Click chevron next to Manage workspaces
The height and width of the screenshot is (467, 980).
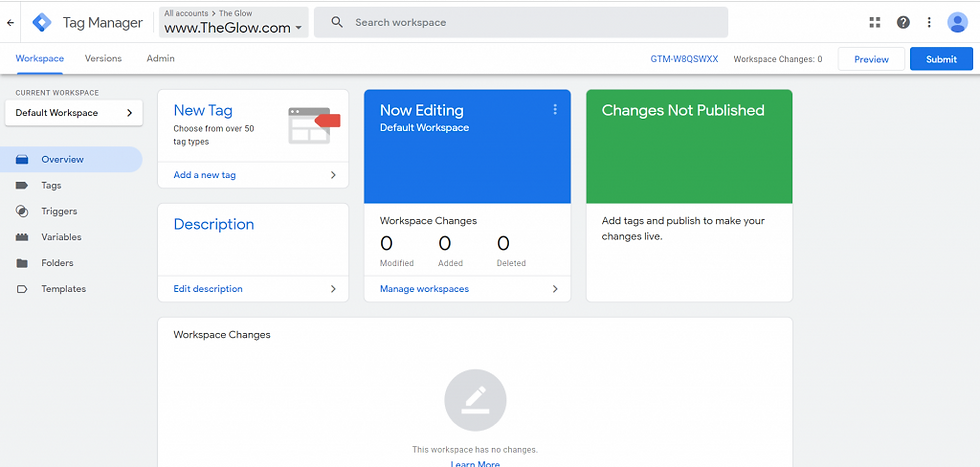coord(555,289)
